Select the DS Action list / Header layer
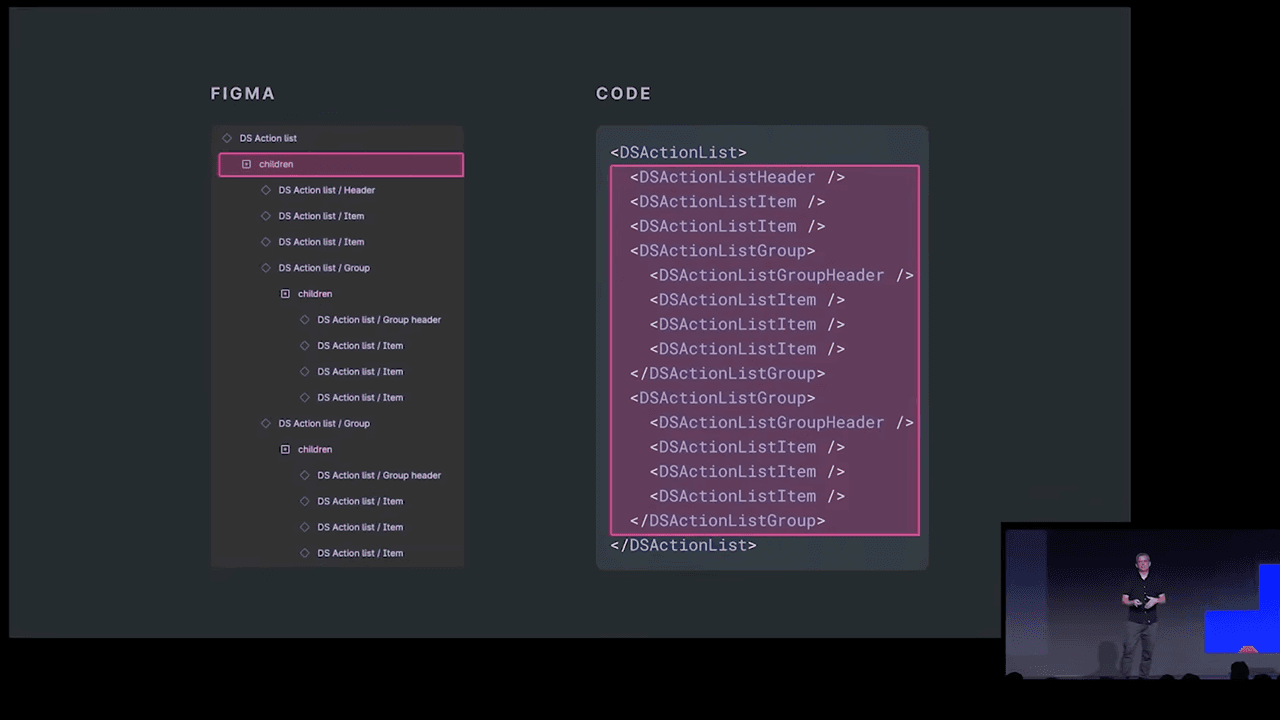 tap(327, 190)
